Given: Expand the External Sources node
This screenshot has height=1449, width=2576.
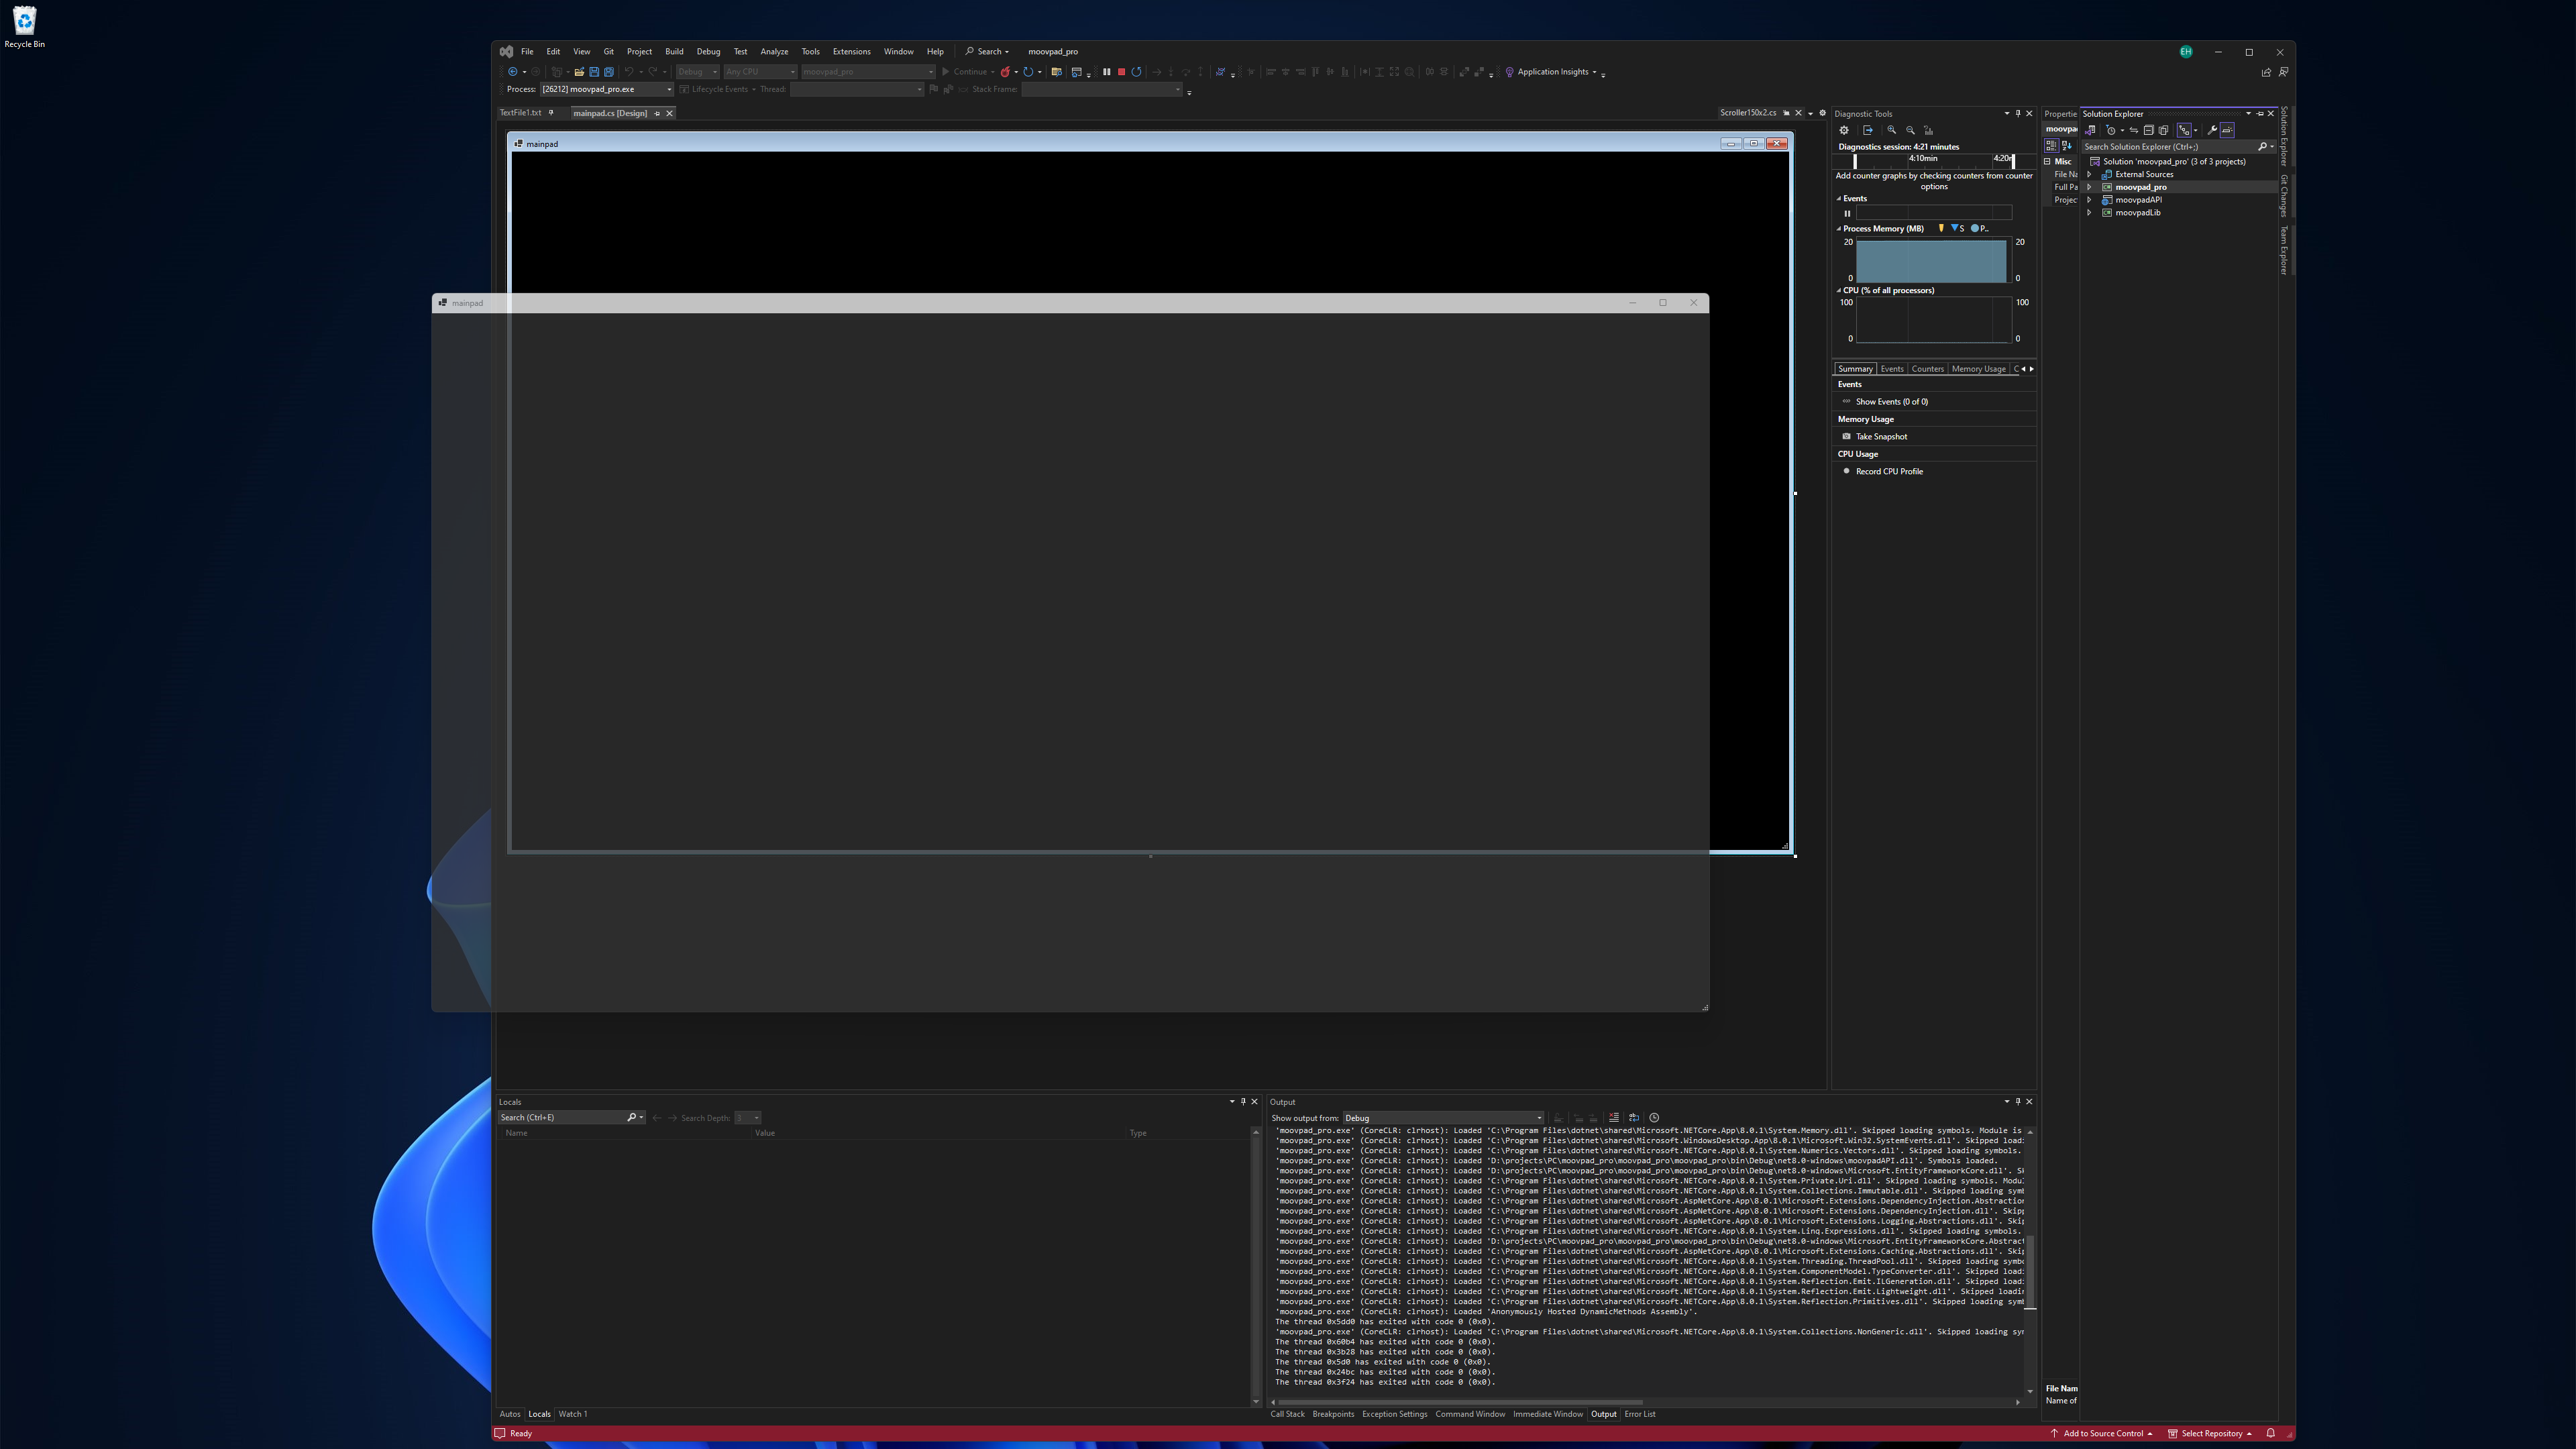Looking at the screenshot, I should [x=2089, y=174].
